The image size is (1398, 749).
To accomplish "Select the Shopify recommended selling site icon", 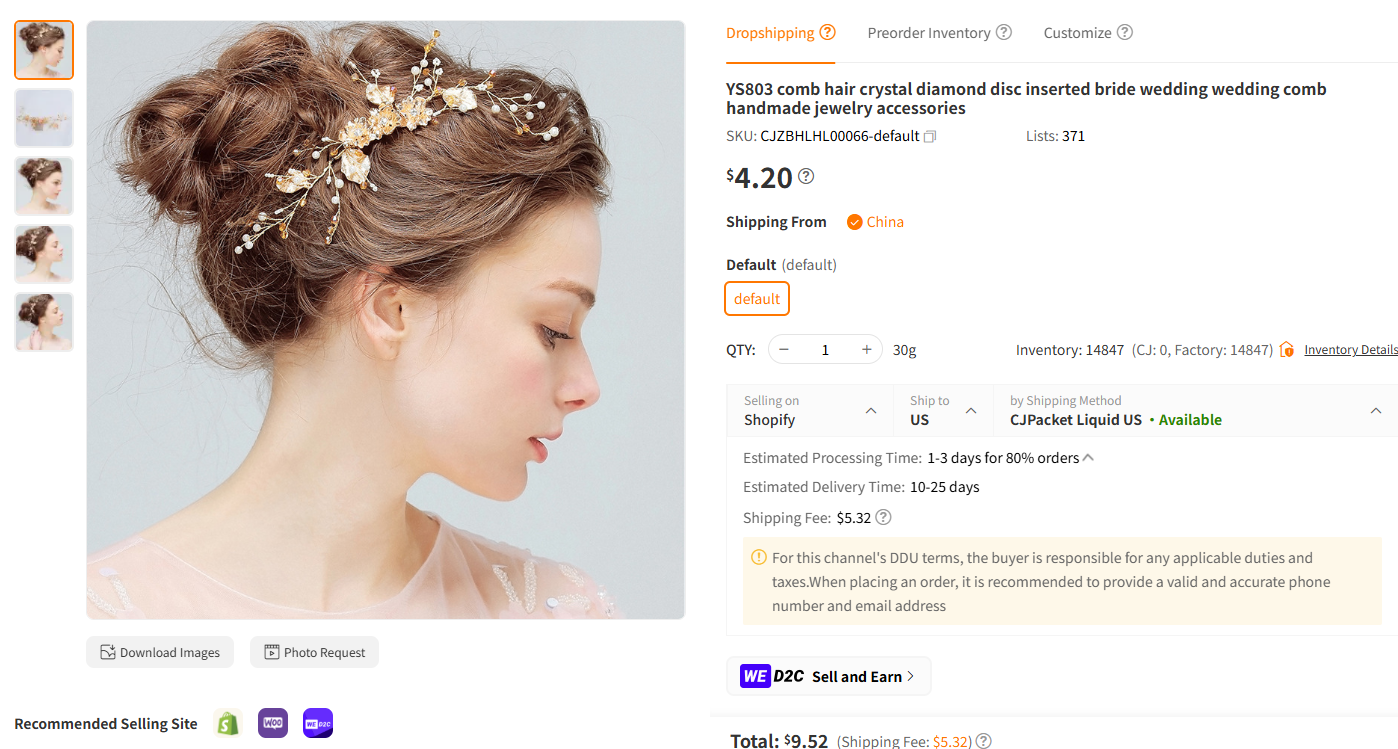I will coord(227,722).
